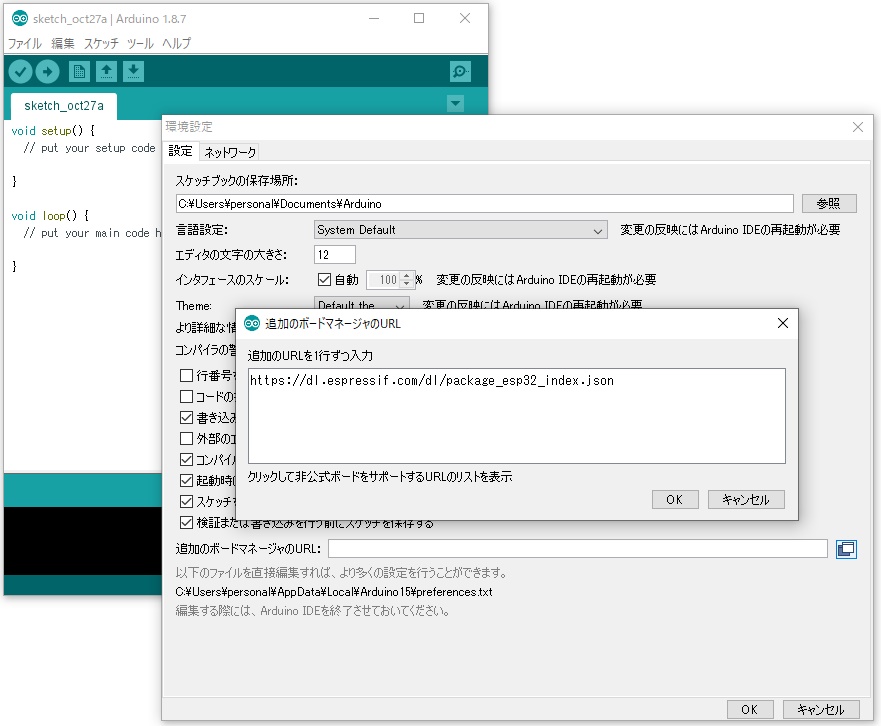Click the Open sketch up-arrow icon
This screenshot has width=881, height=726.
click(106, 71)
